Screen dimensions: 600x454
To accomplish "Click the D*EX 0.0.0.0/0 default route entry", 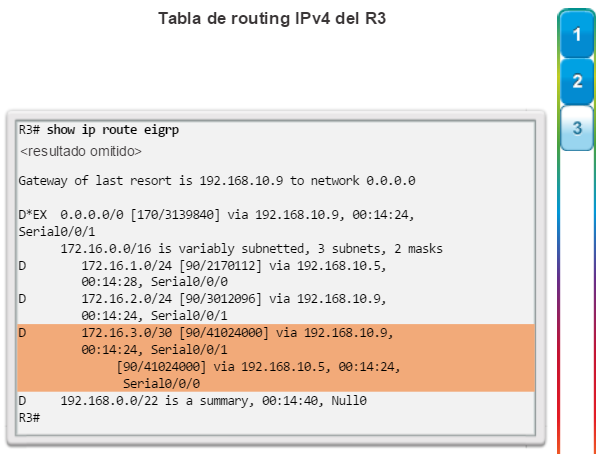I will [x=217, y=215].
